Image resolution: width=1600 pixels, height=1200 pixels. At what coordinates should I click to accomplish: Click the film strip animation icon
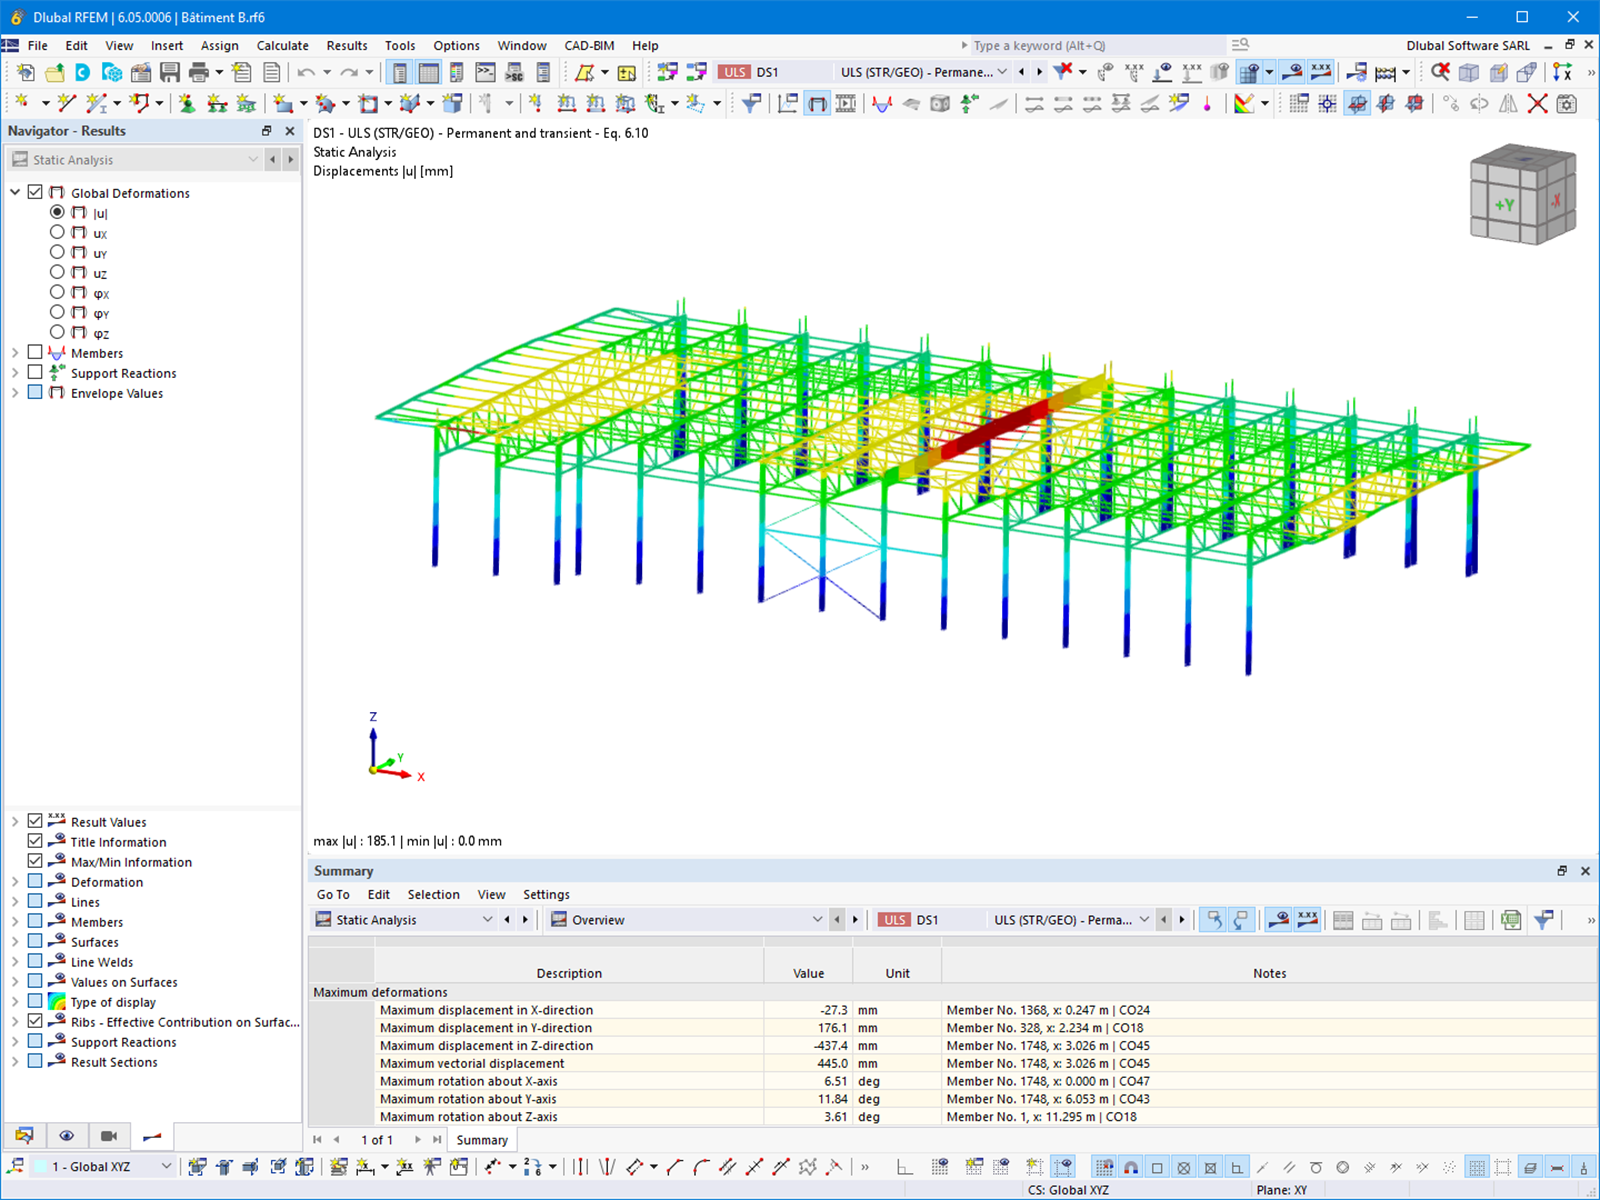point(846,103)
